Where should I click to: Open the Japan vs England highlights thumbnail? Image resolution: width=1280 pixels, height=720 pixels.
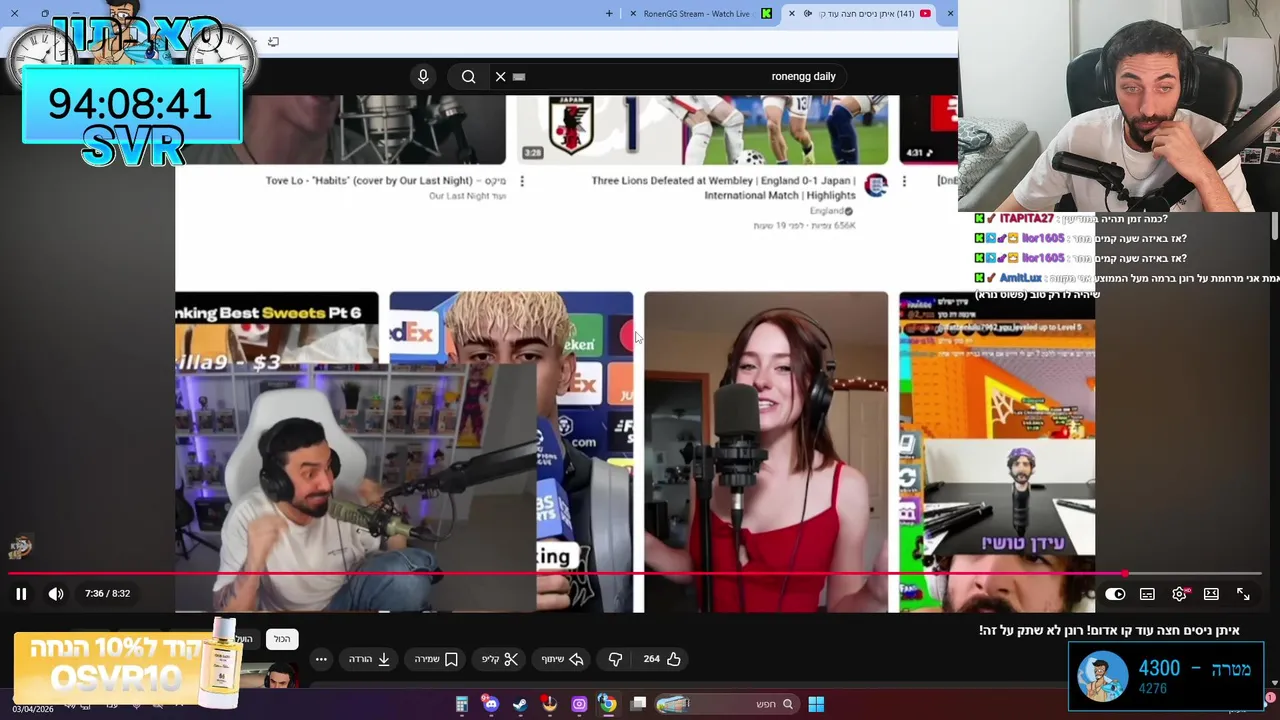(x=702, y=130)
